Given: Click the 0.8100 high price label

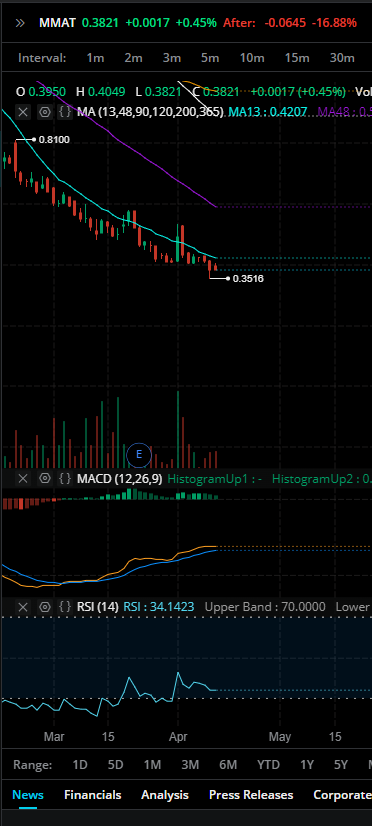Looking at the screenshot, I should 54,140.
